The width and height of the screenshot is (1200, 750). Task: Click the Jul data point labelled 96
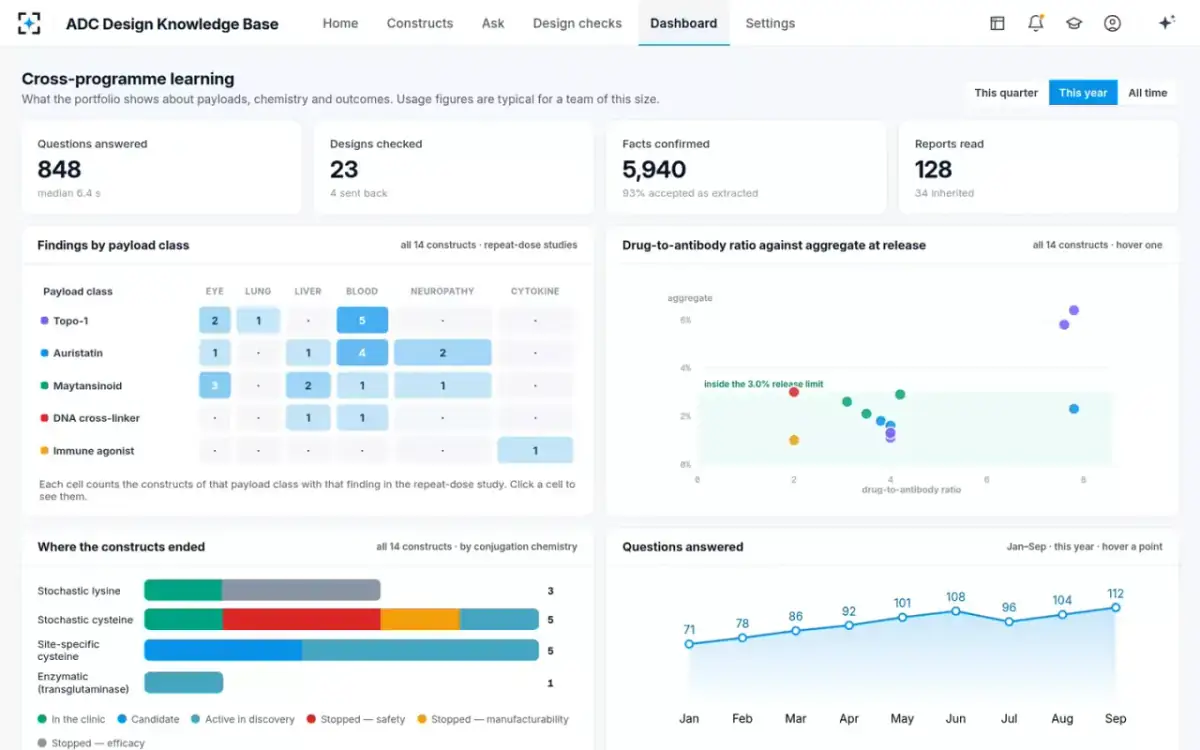click(1009, 622)
